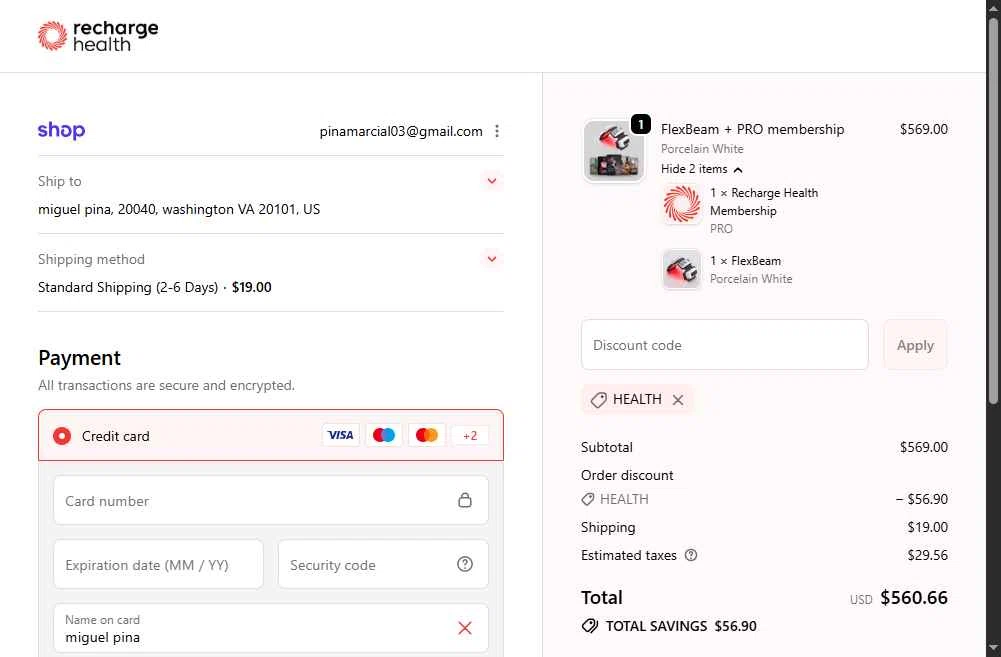Show the +2 additional card types
Image resolution: width=1001 pixels, height=657 pixels.
[470, 435]
